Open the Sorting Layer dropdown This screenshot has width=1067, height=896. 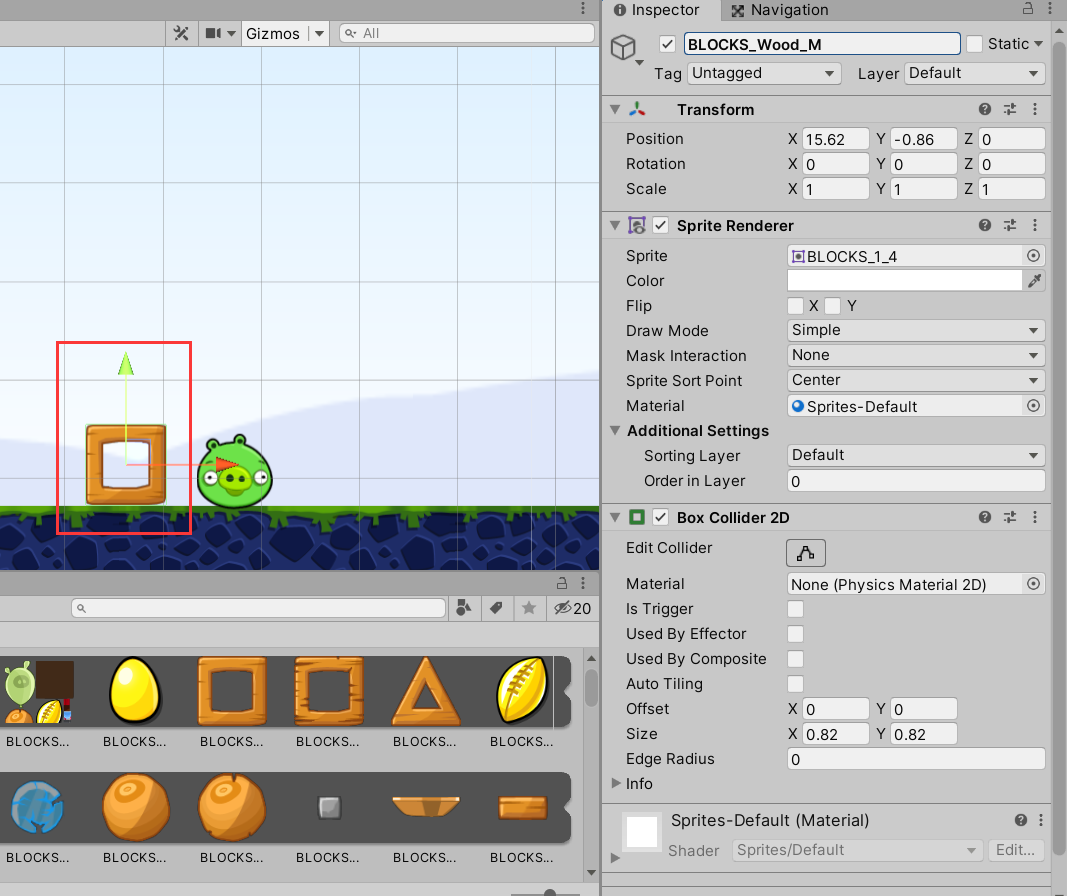pyautogui.click(x=916, y=455)
